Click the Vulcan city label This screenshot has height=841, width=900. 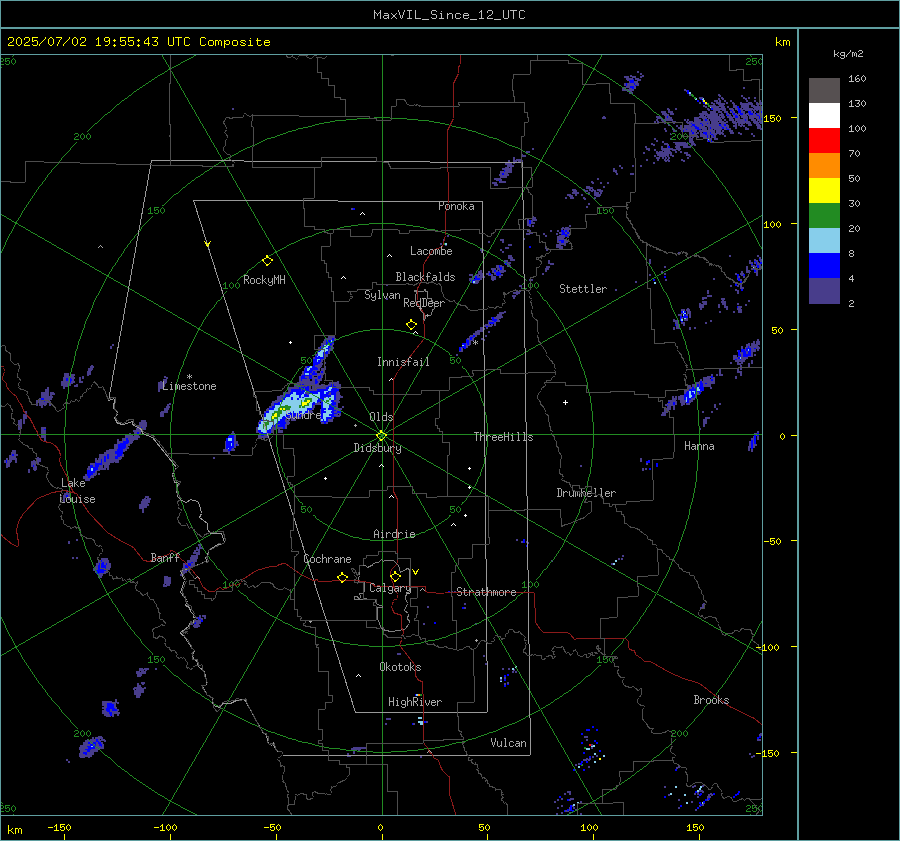(x=508, y=743)
